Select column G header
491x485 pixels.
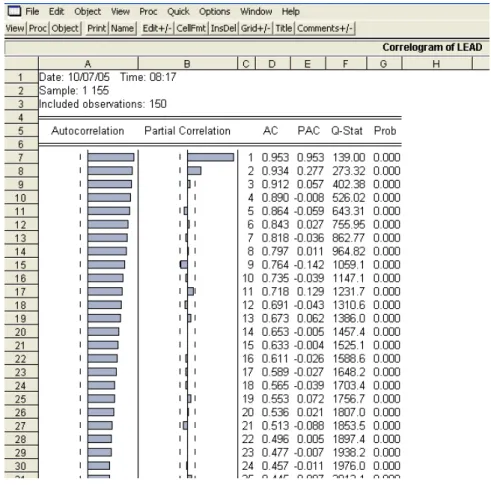(383, 64)
